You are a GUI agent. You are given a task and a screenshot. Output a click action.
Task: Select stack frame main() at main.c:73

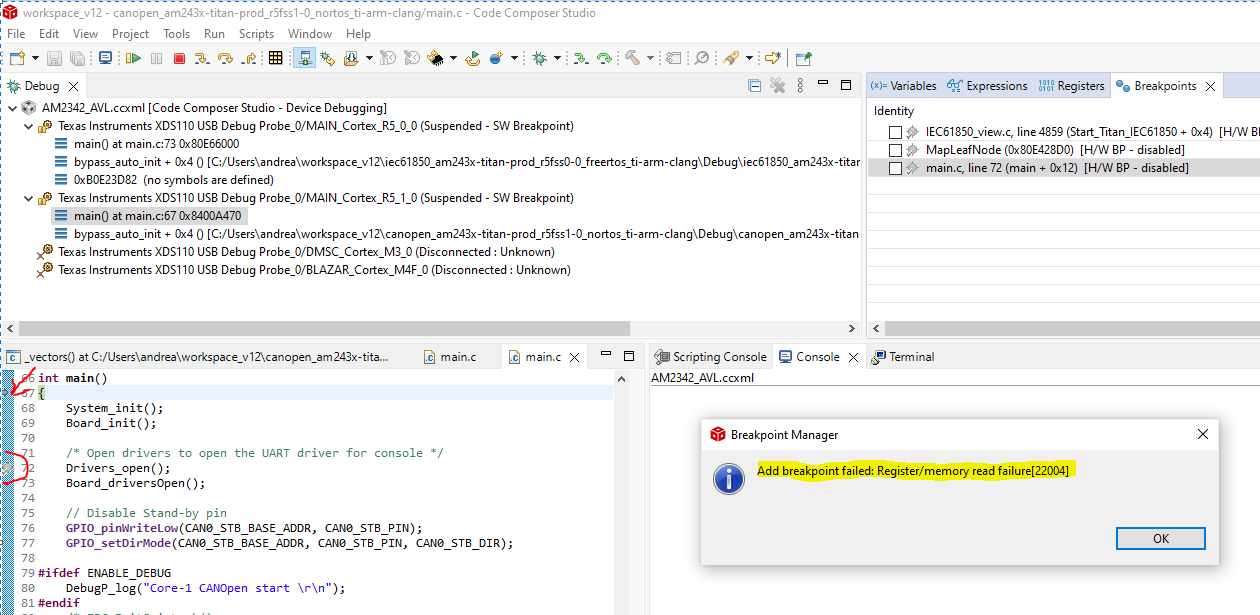(x=156, y=144)
